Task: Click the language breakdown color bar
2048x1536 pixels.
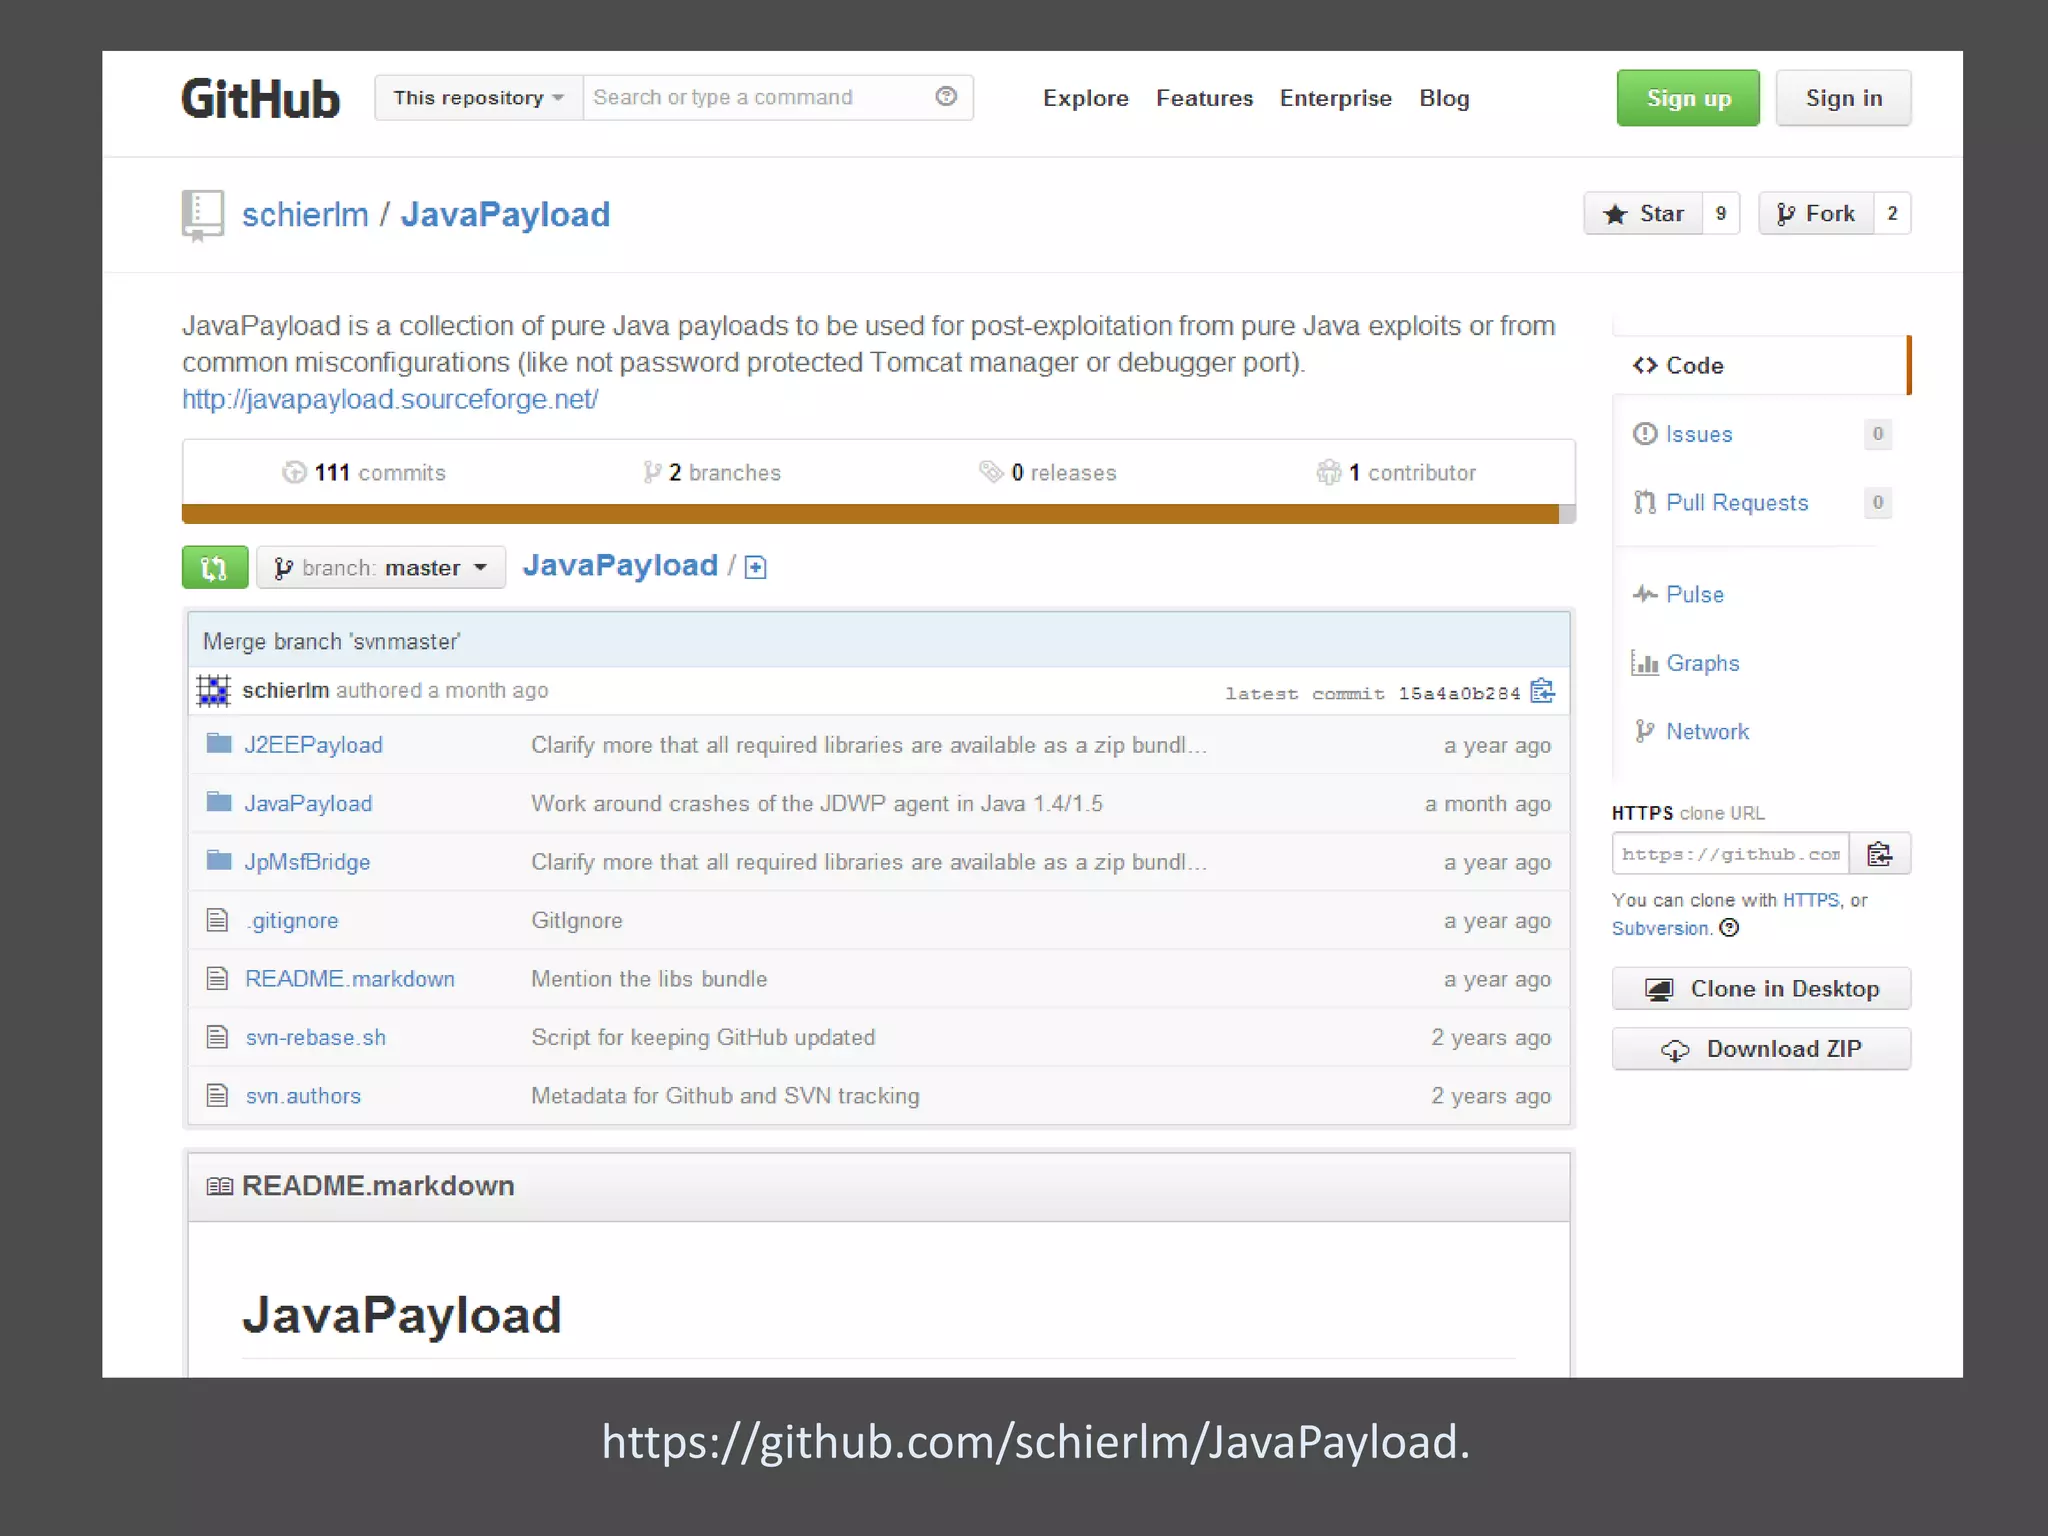Action: pyautogui.click(x=878, y=514)
